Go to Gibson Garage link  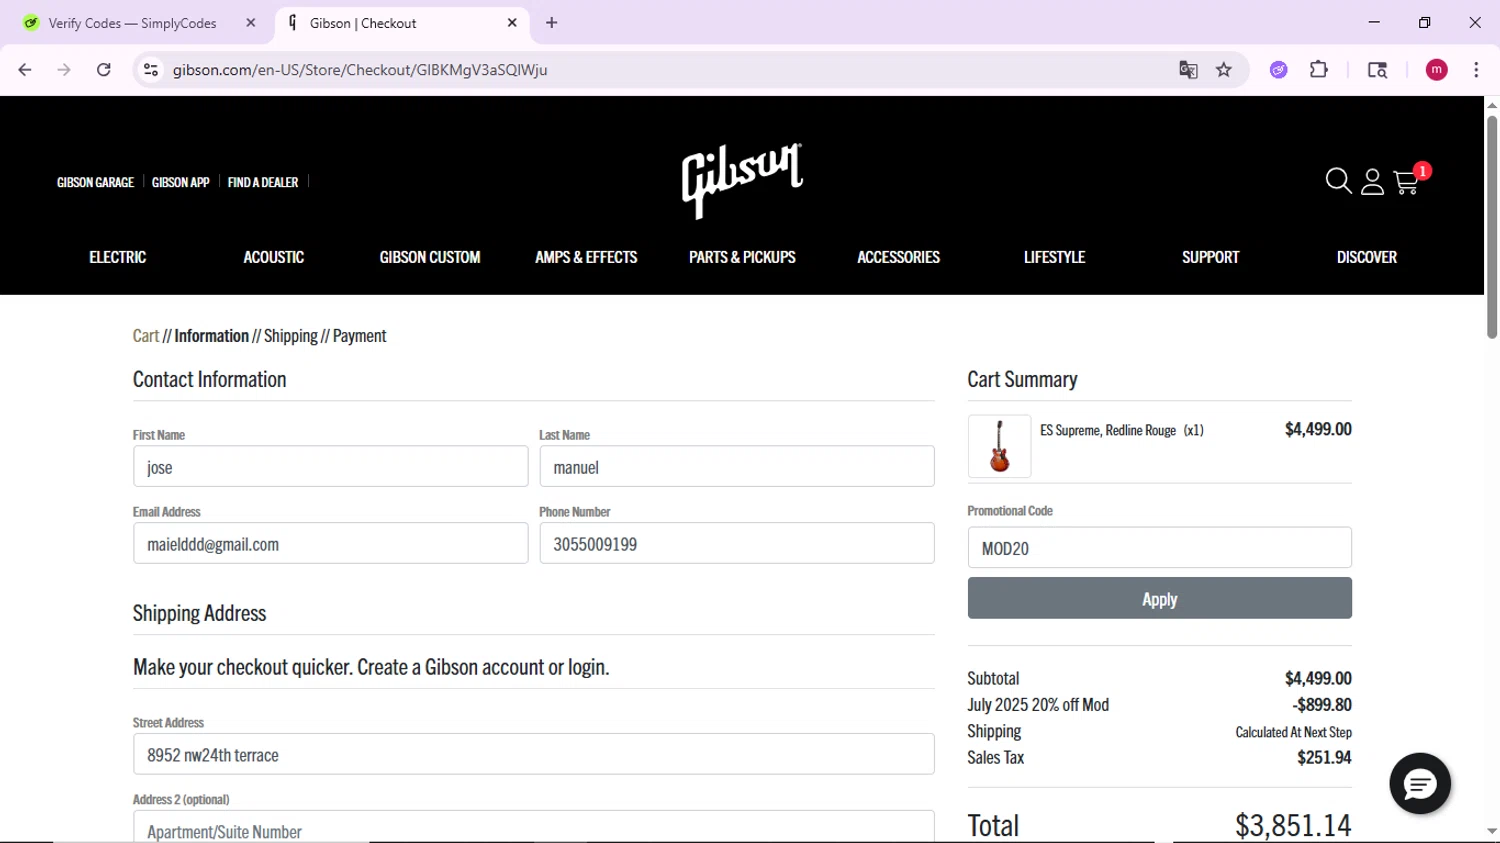pos(95,182)
